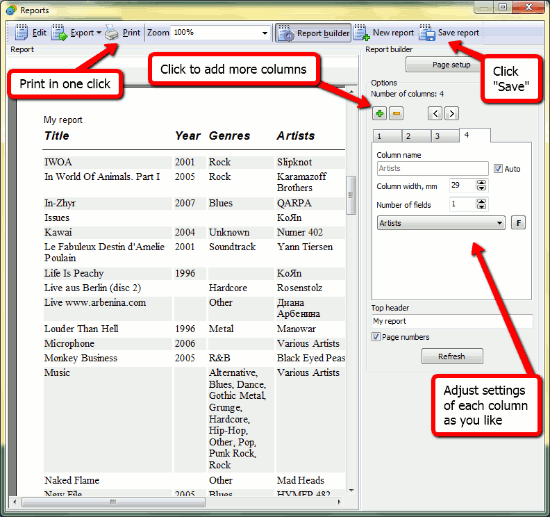The height and width of the screenshot is (517, 550).
Task: Click the Soundtrack genre cell
Action: click(232, 247)
